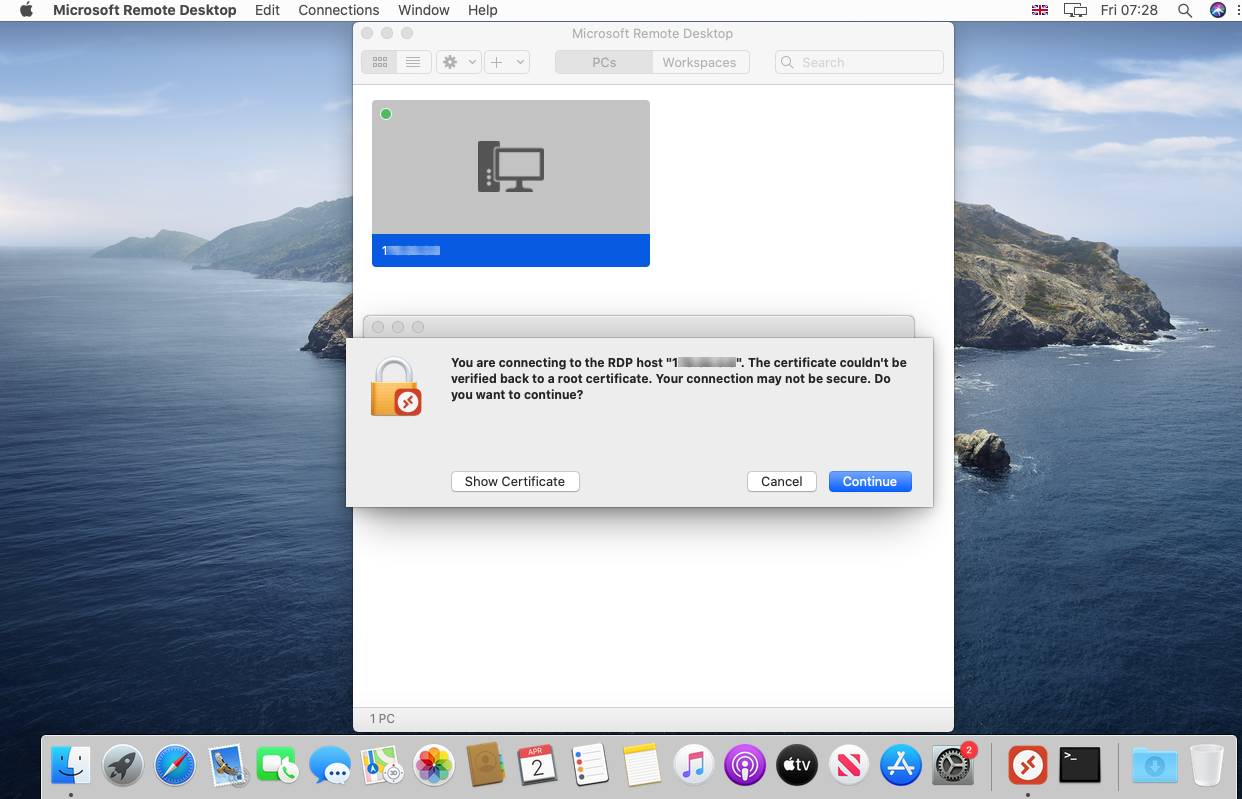Switch to the grid (thumbnail) view
1242x799 pixels.
coord(380,62)
